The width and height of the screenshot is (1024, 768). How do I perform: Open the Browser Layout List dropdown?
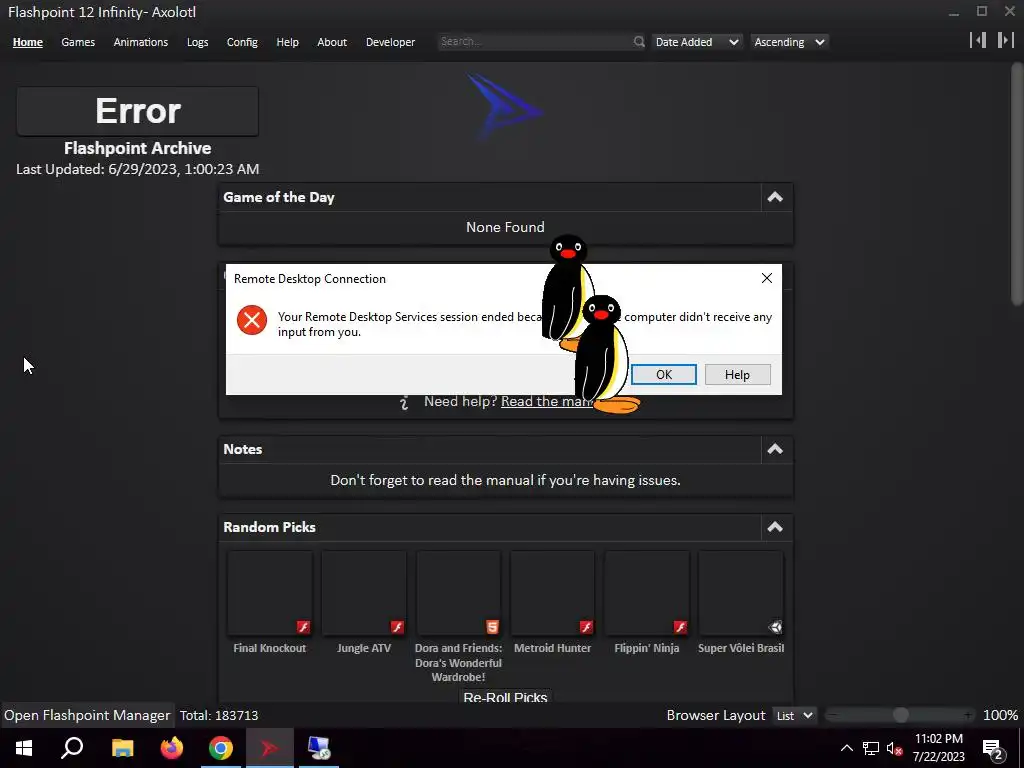point(794,716)
